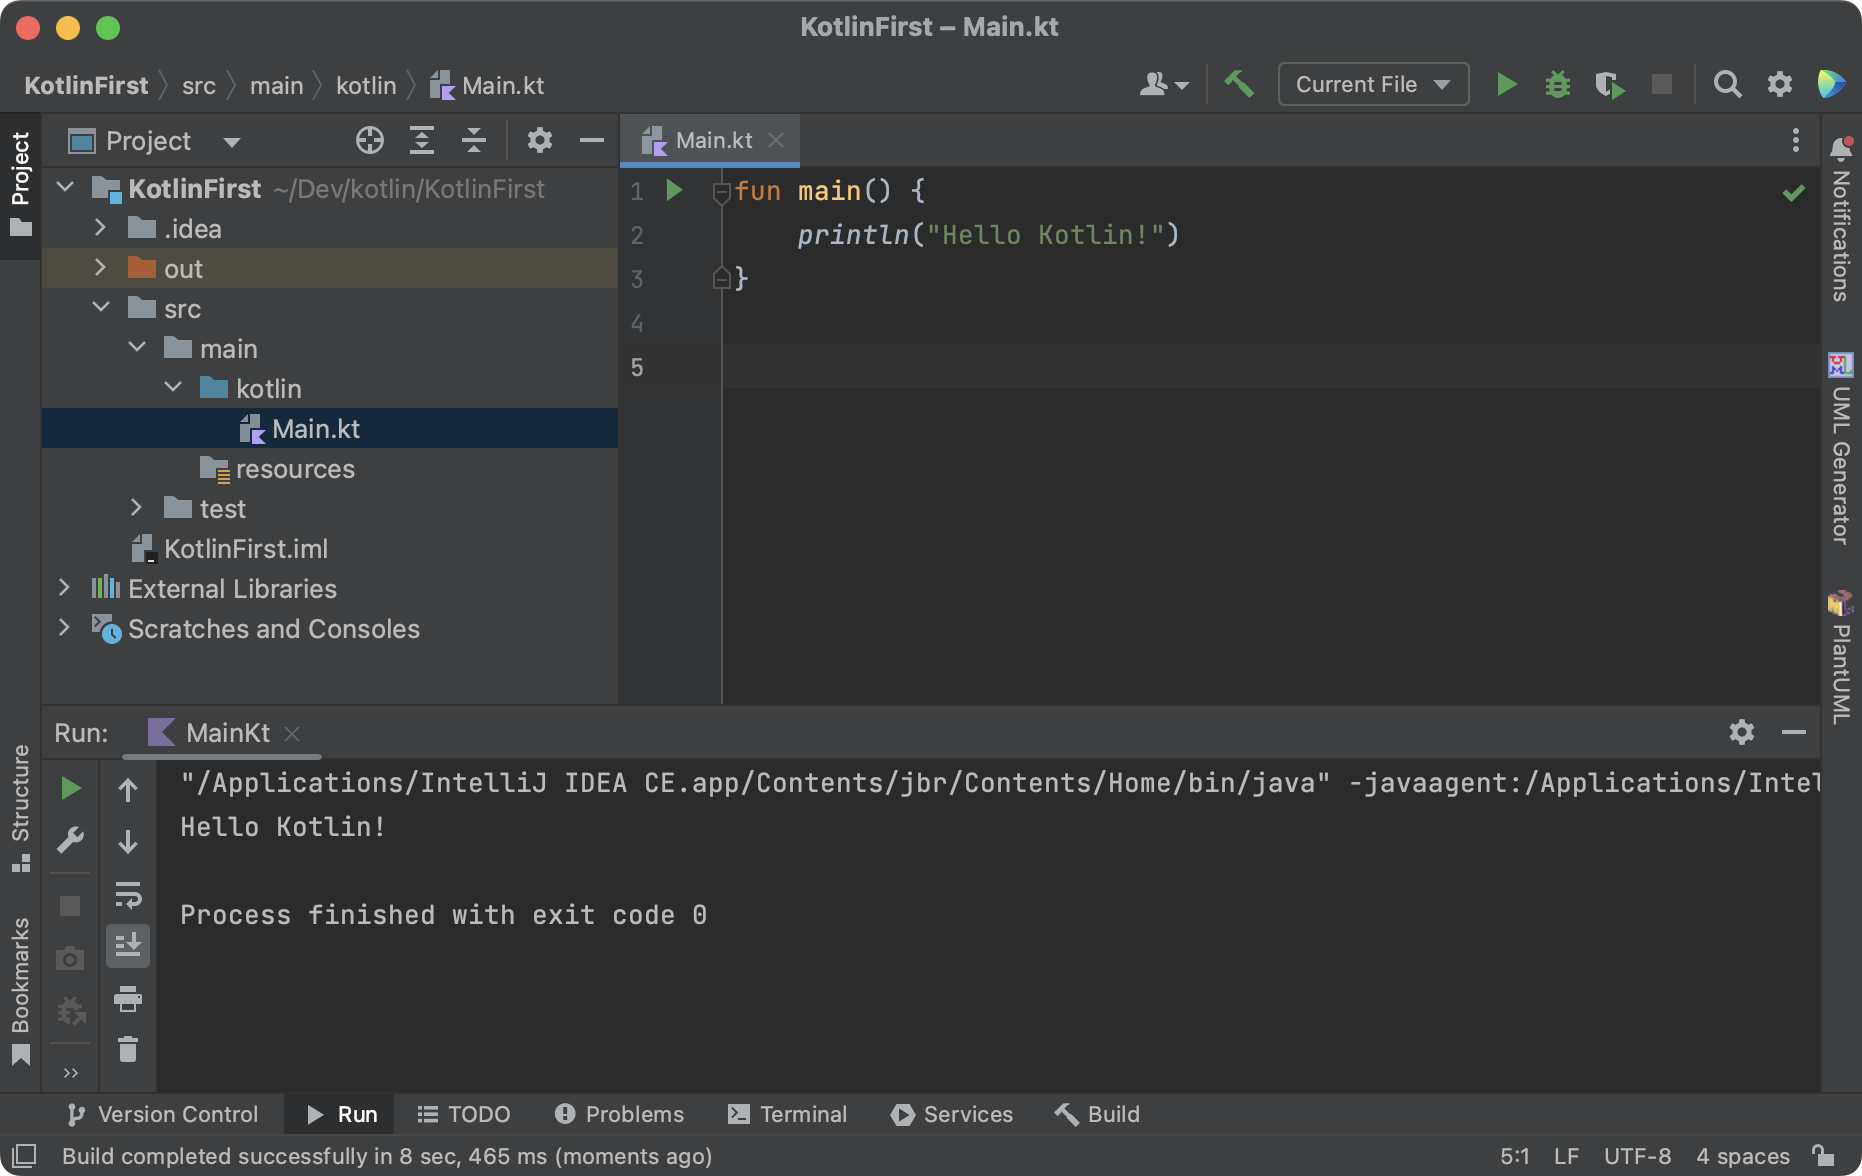
Task: Toggle the Project side tab
Action: point(20,184)
